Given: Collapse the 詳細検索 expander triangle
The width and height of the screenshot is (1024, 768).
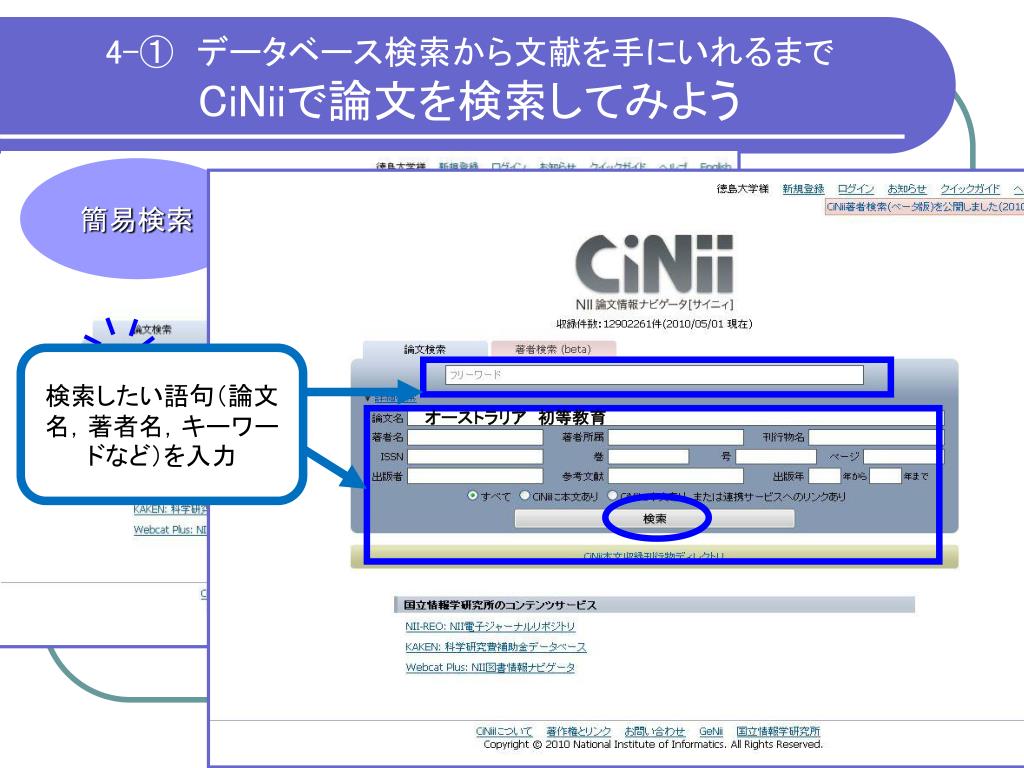Looking at the screenshot, I should click(367, 398).
